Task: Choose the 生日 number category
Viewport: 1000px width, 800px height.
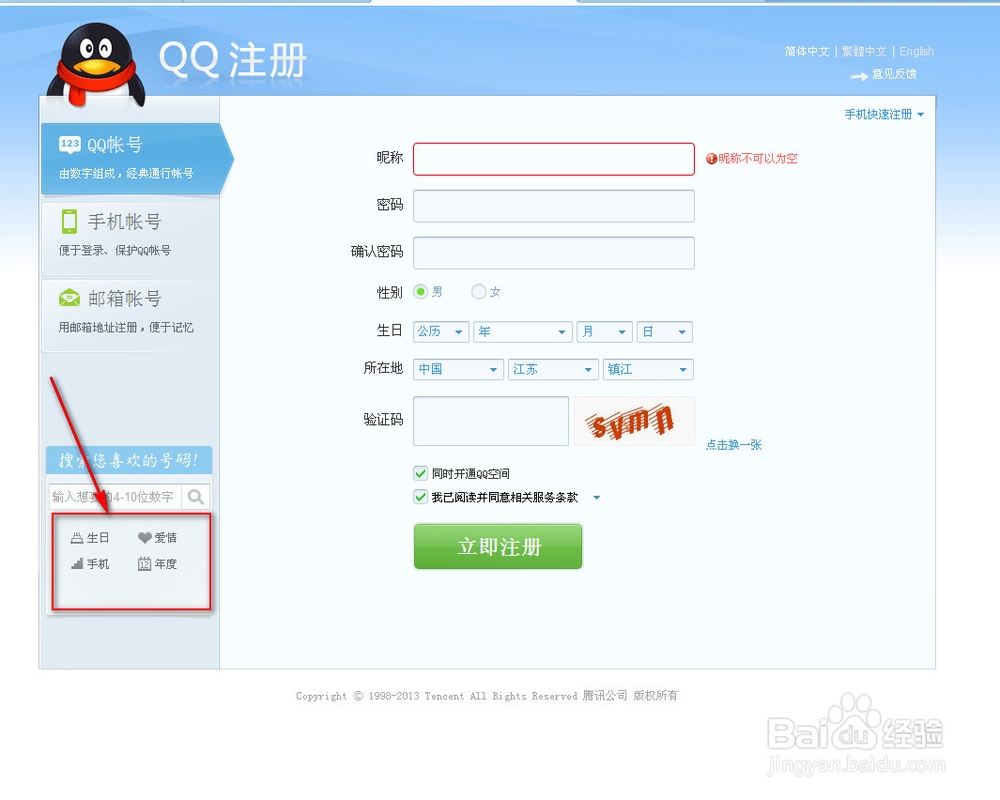Action: (x=90, y=538)
